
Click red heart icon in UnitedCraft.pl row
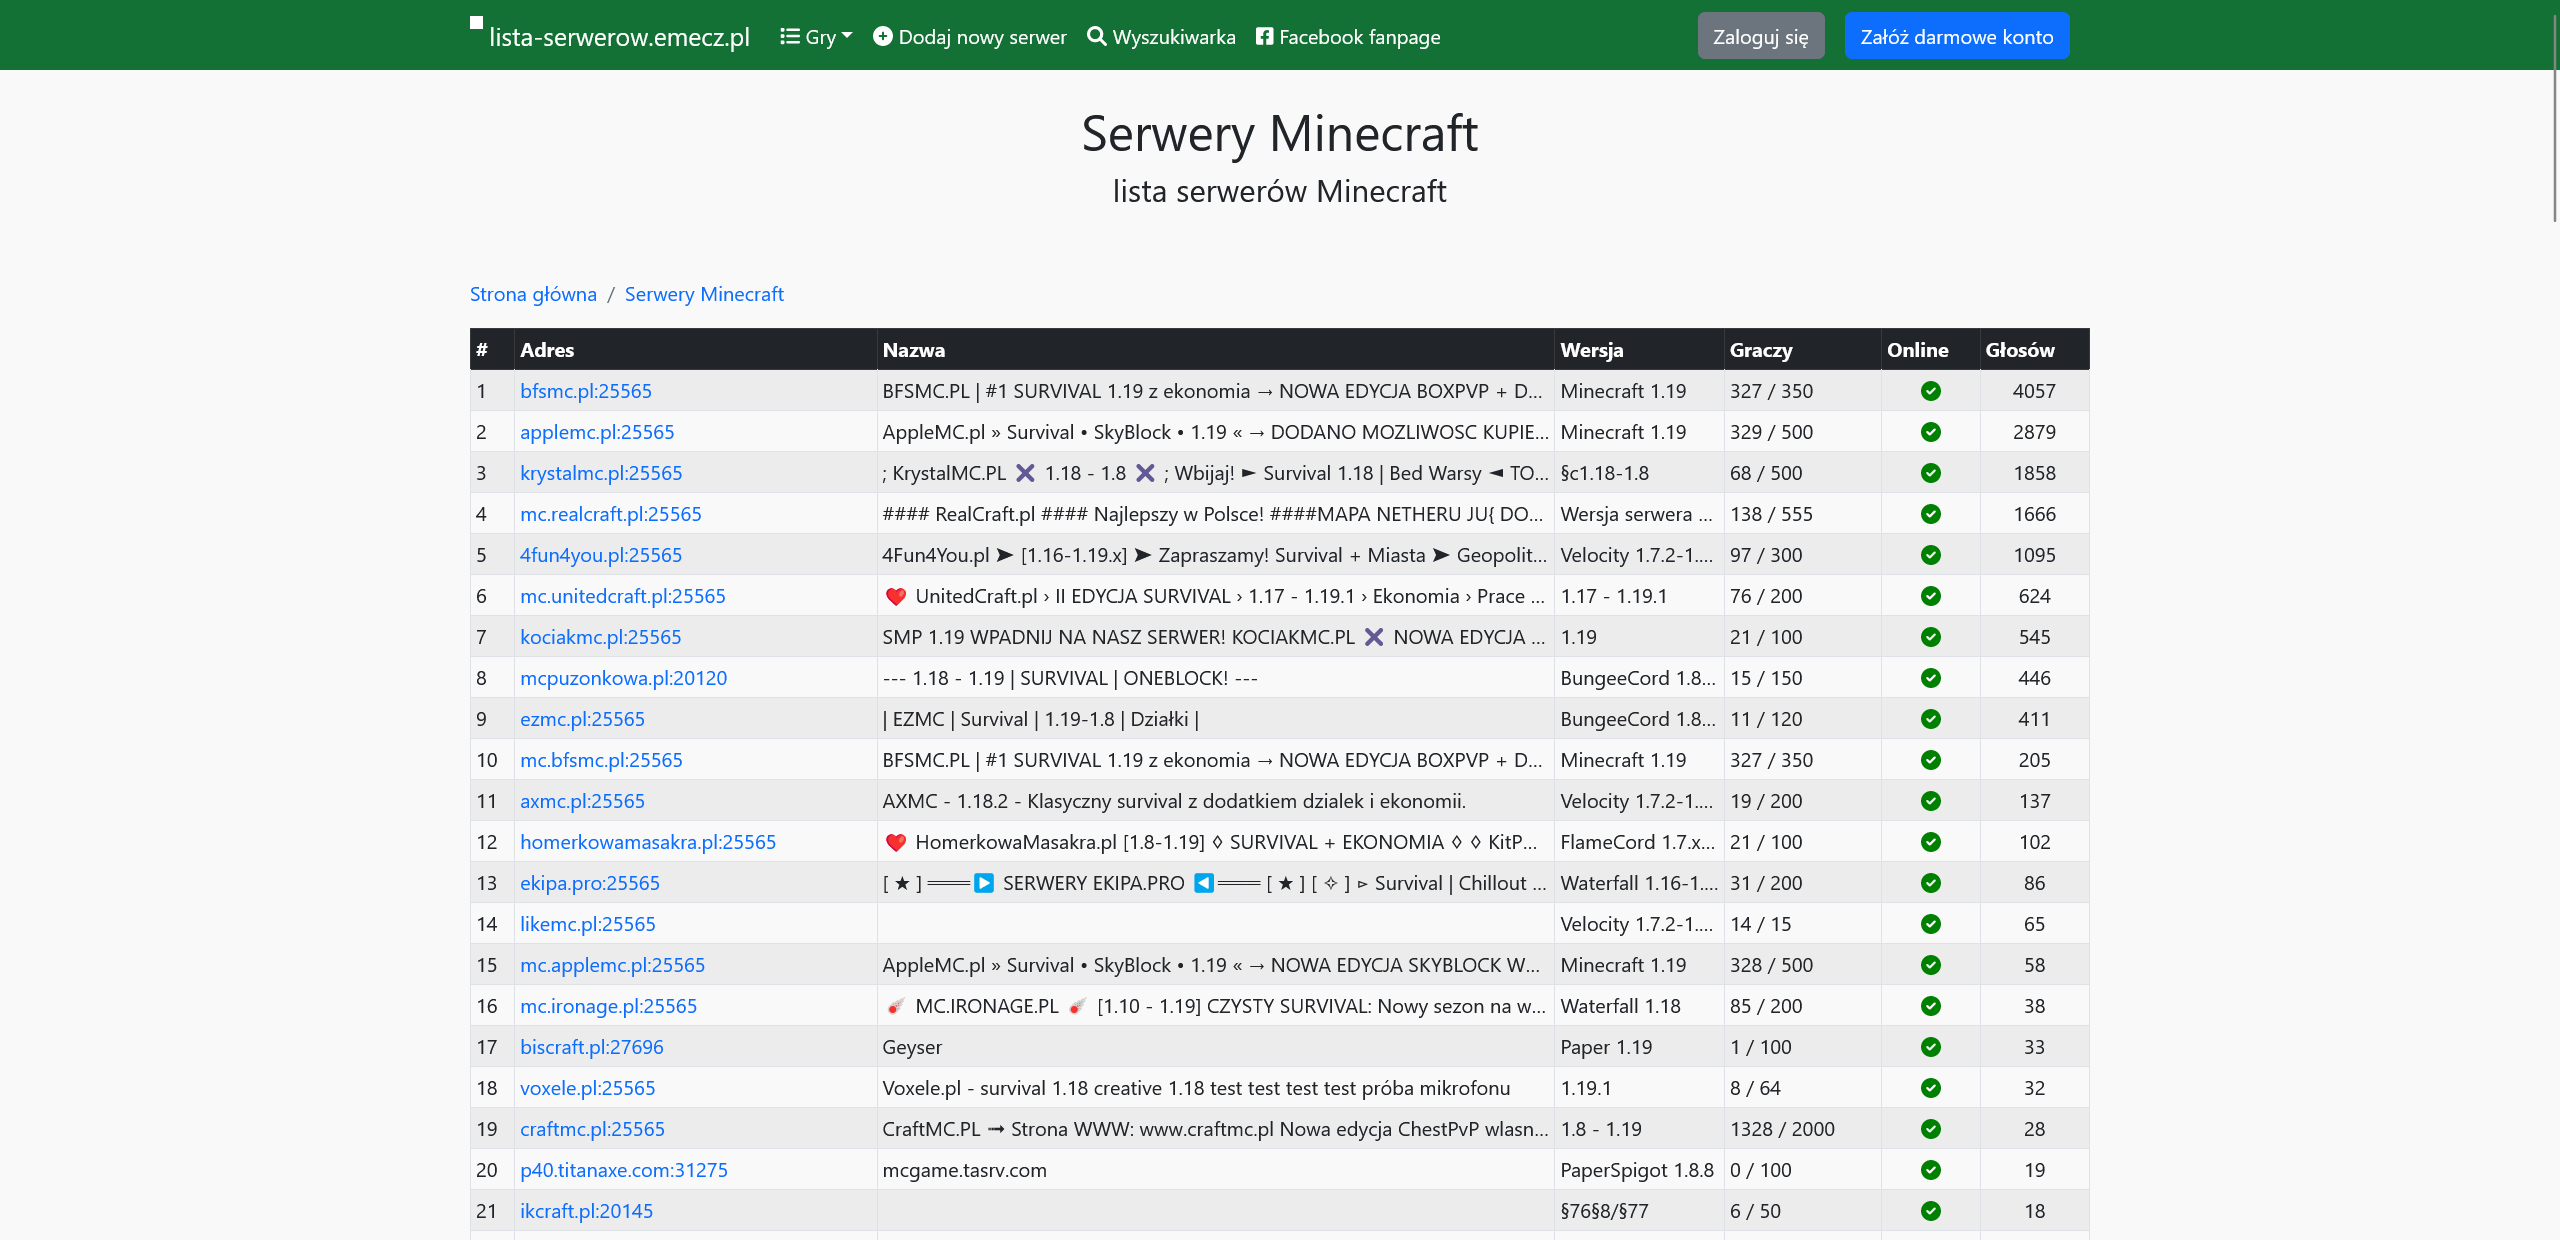896,596
